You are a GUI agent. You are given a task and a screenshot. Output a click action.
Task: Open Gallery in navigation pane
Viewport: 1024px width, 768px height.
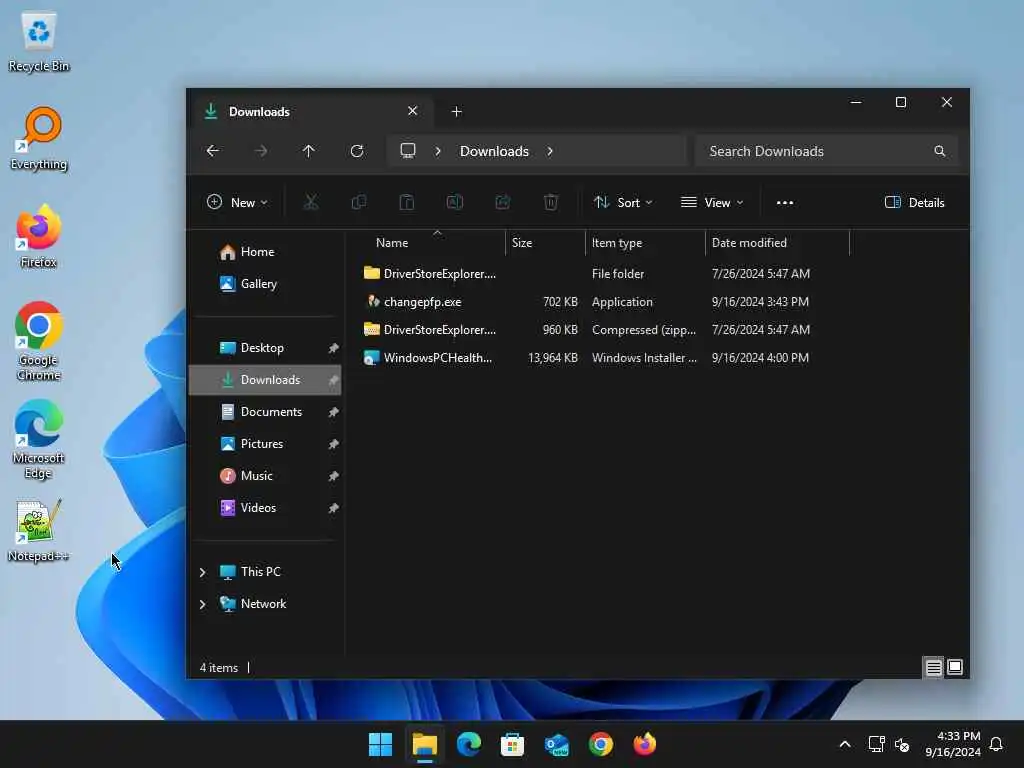tap(259, 284)
